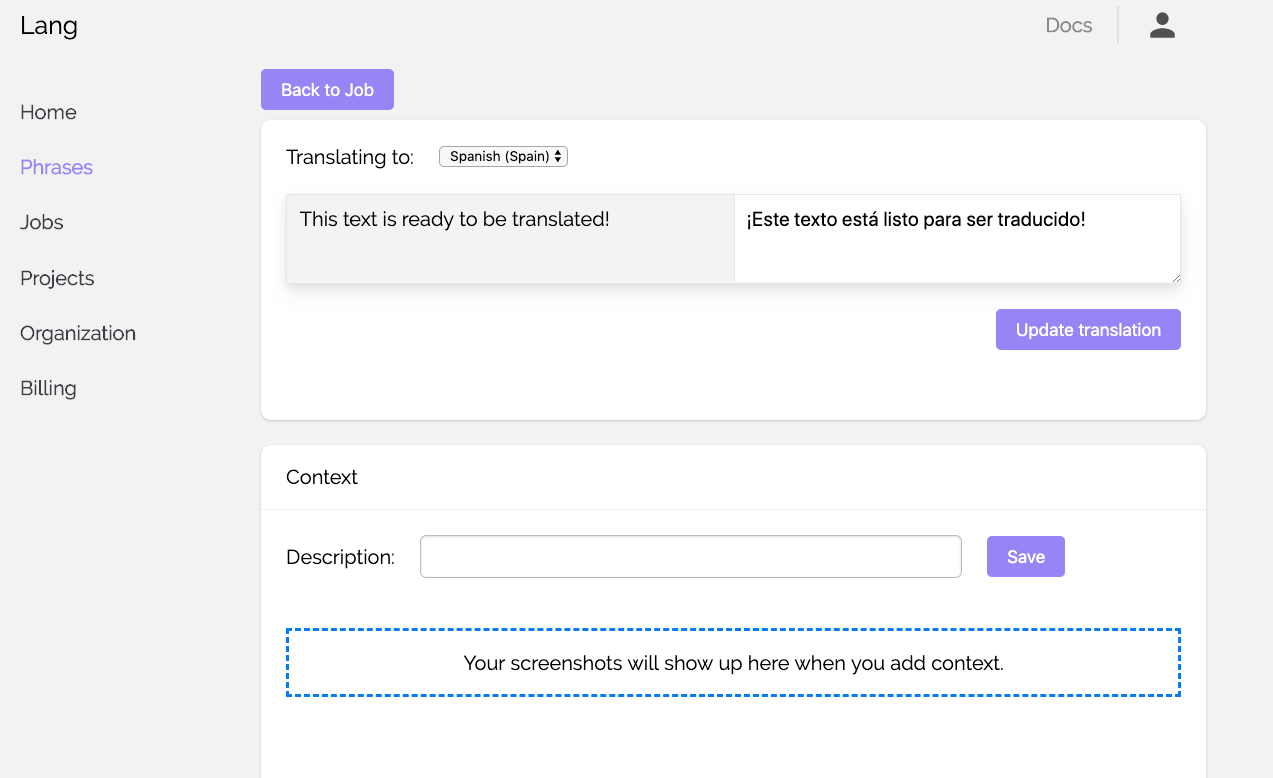The image size is (1273, 778).
Task: Open the Docs link
Action: click(1068, 26)
